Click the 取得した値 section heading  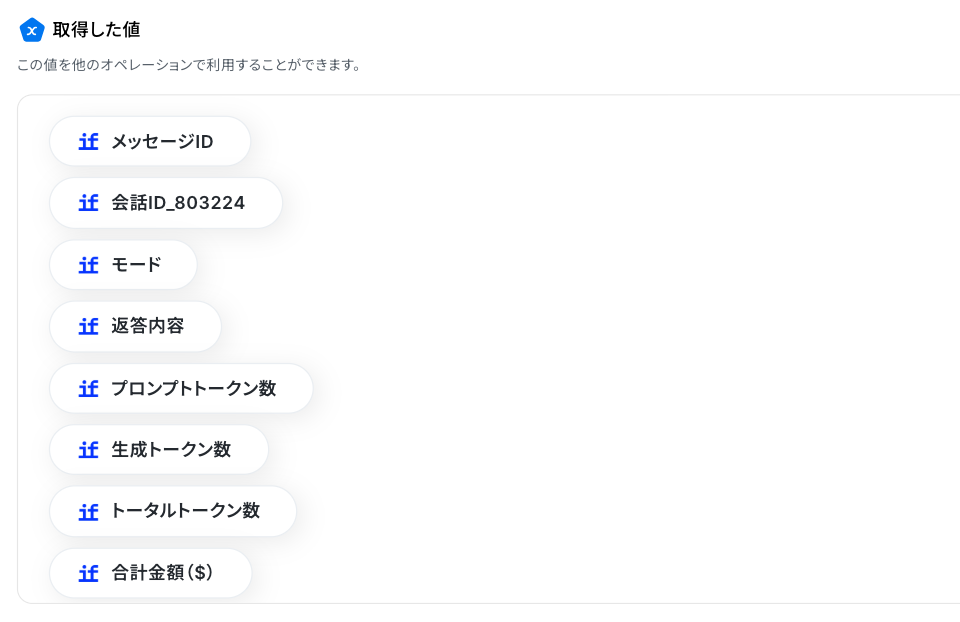[x=96, y=29]
